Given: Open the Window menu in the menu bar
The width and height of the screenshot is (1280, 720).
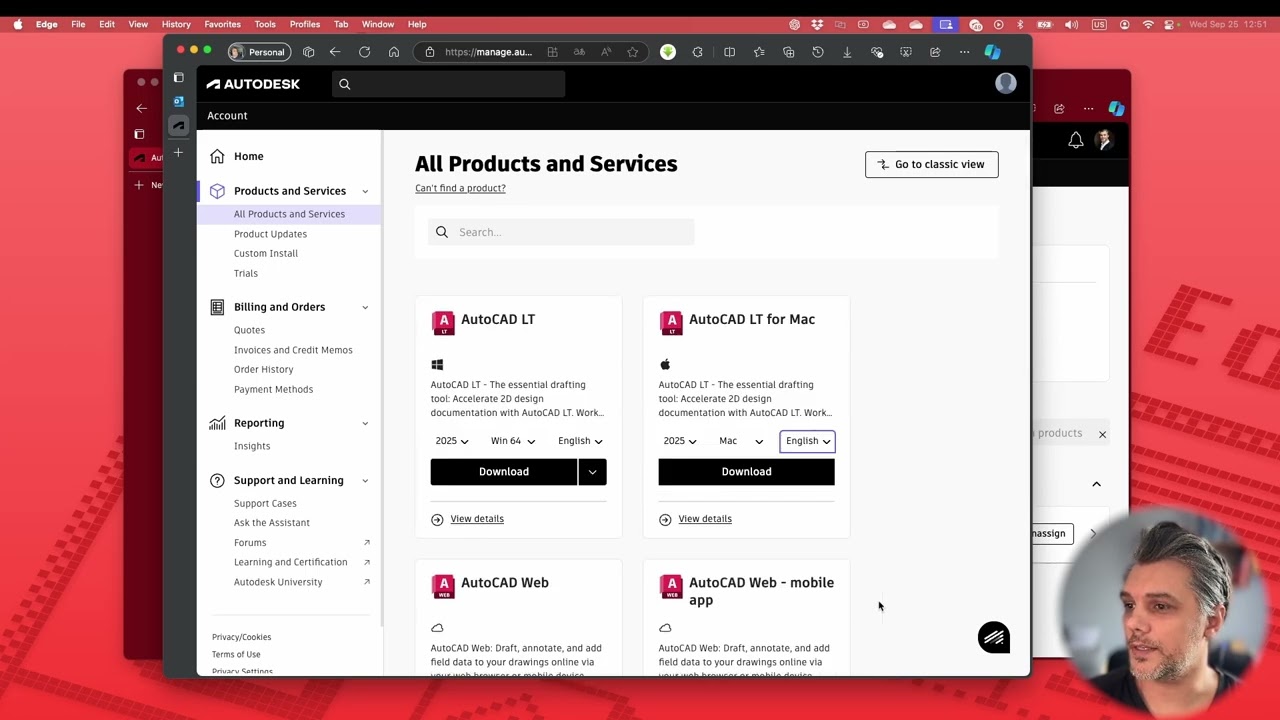Looking at the screenshot, I should click(378, 24).
